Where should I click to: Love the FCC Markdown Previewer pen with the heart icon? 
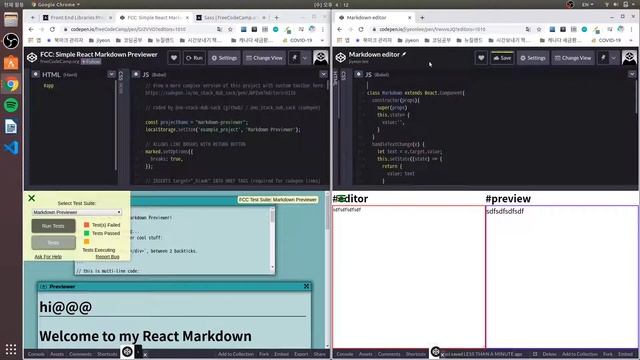pos(174,58)
